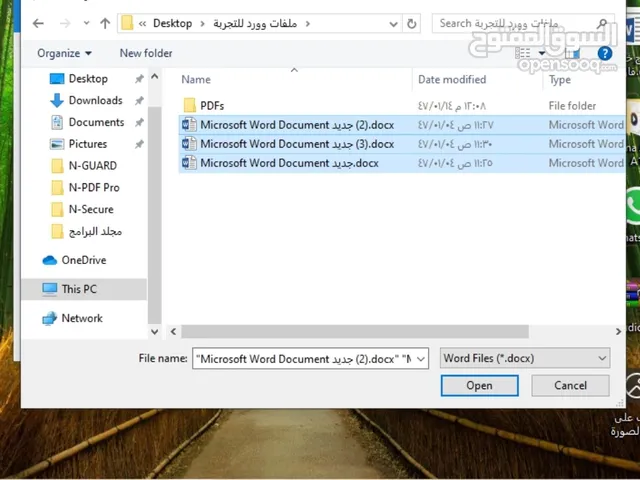This screenshot has height=480, width=640.
Task: Click the search magnifier icon
Action: click(602, 24)
